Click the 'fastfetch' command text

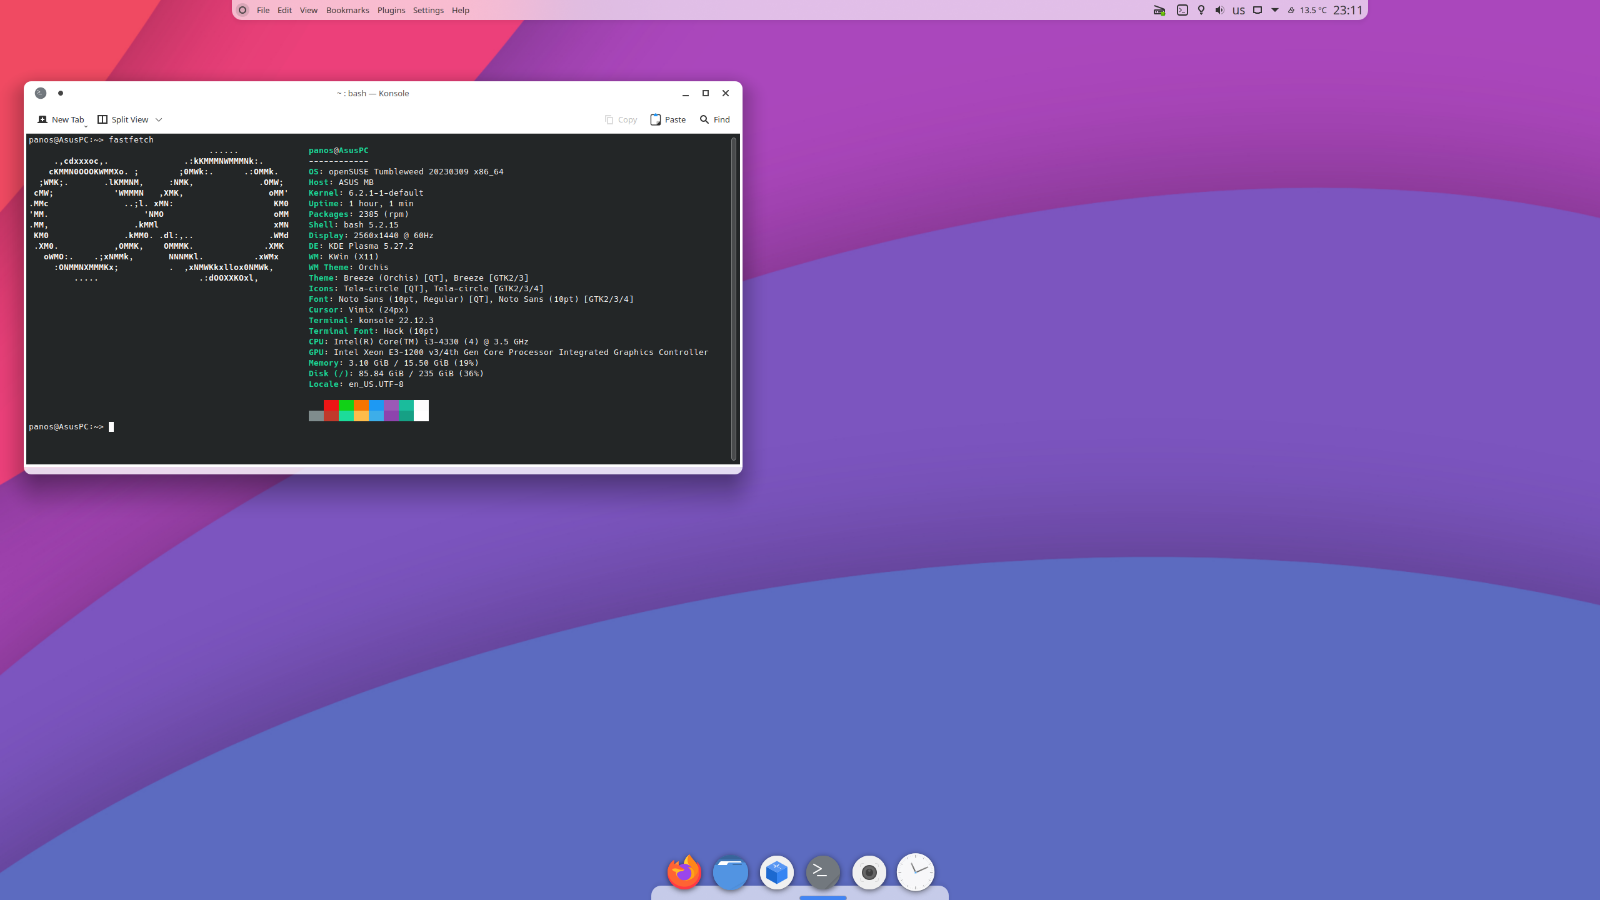point(131,140)
